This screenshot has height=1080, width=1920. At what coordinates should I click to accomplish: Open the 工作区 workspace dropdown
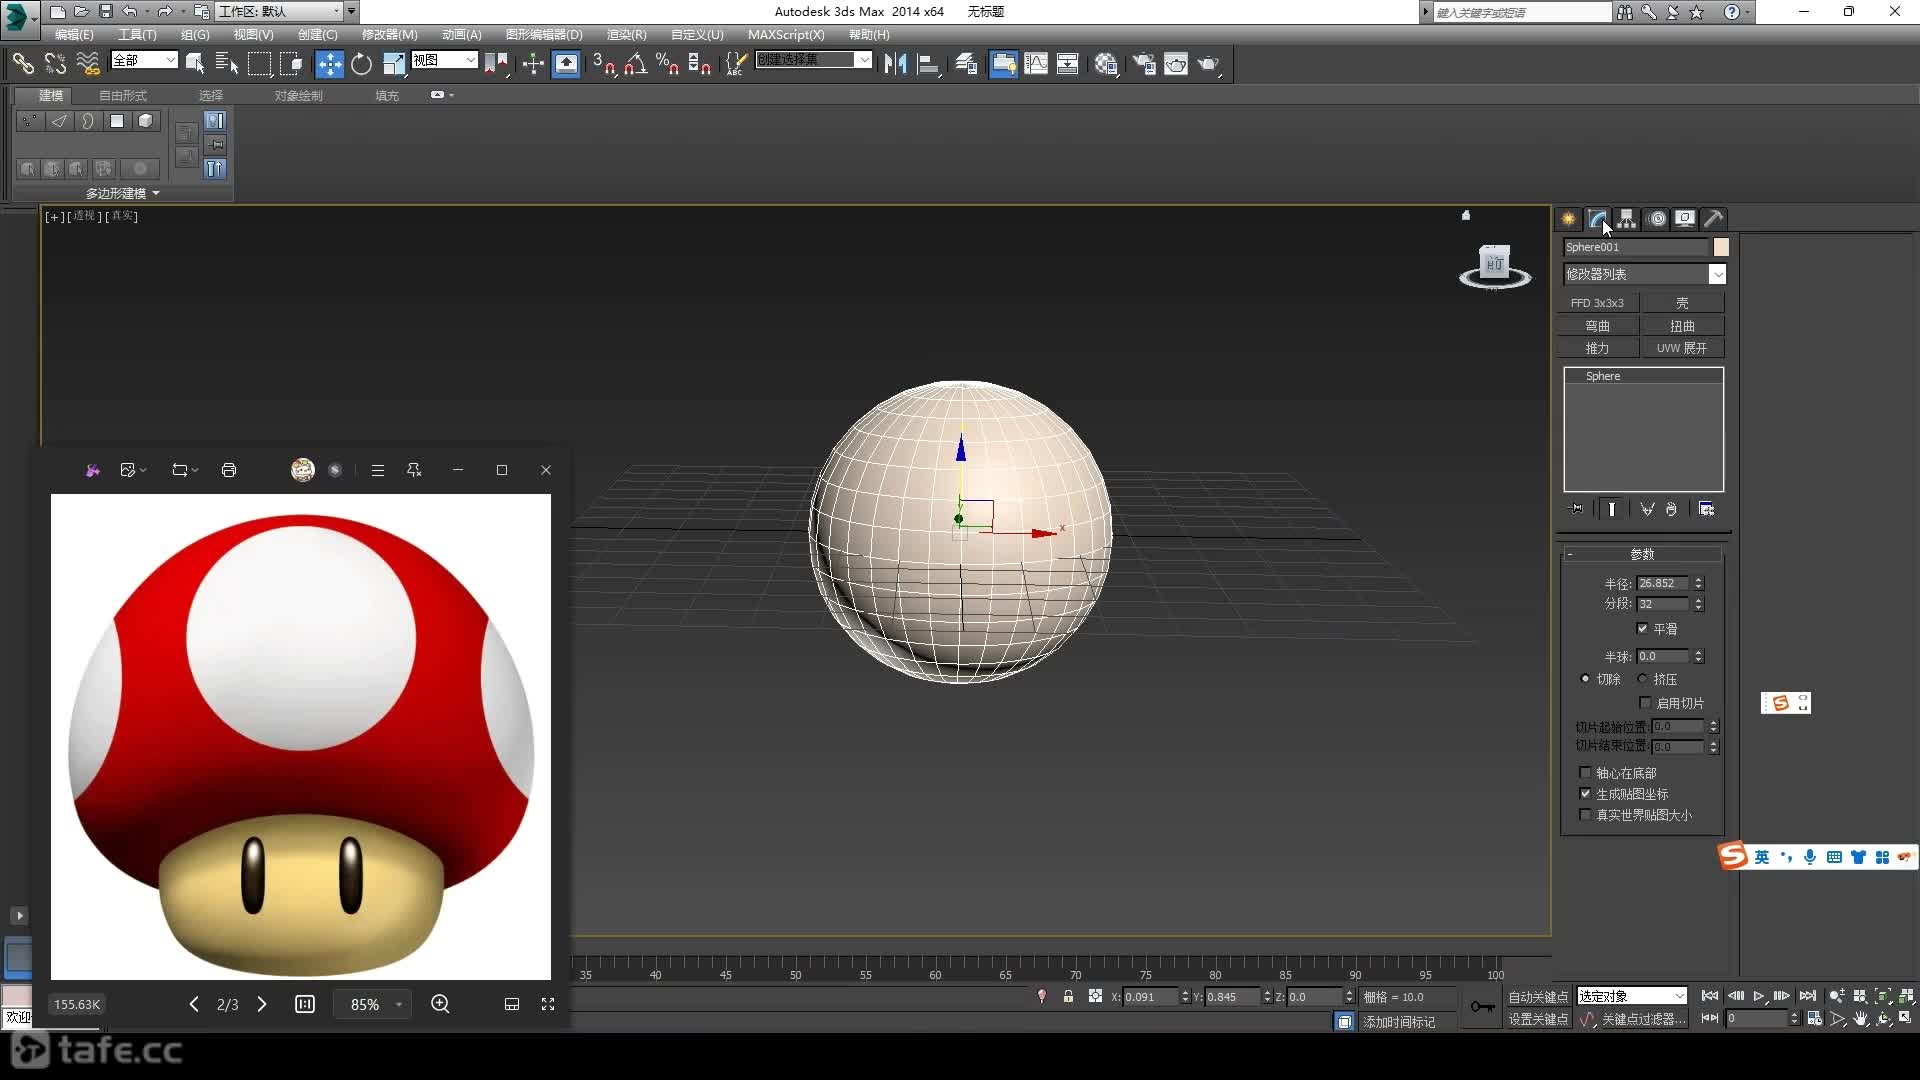click(280, 11)
